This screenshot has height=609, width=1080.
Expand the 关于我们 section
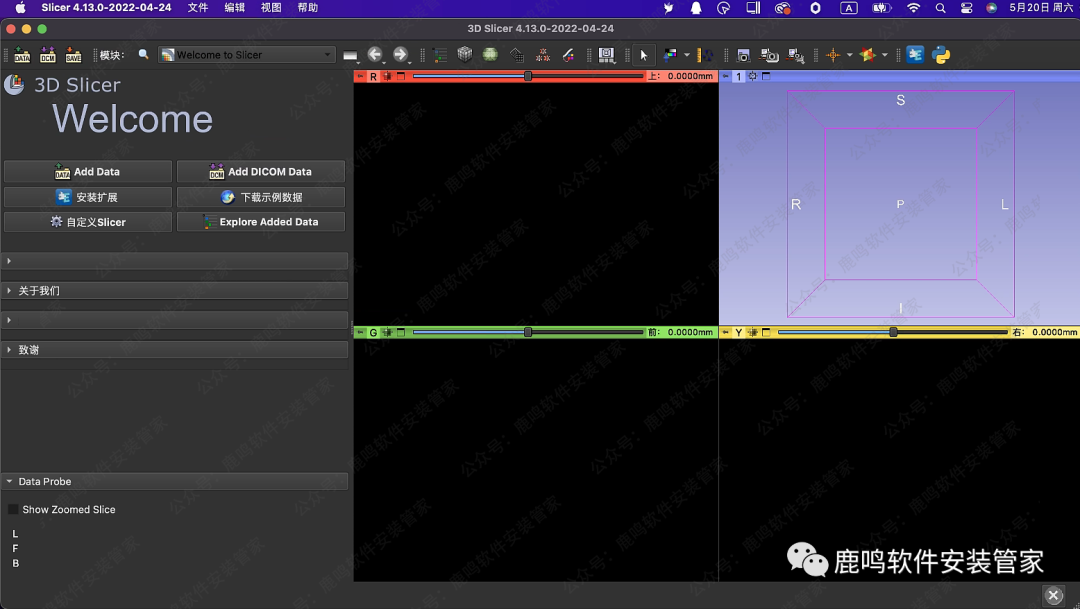click(x=38, y=291)
